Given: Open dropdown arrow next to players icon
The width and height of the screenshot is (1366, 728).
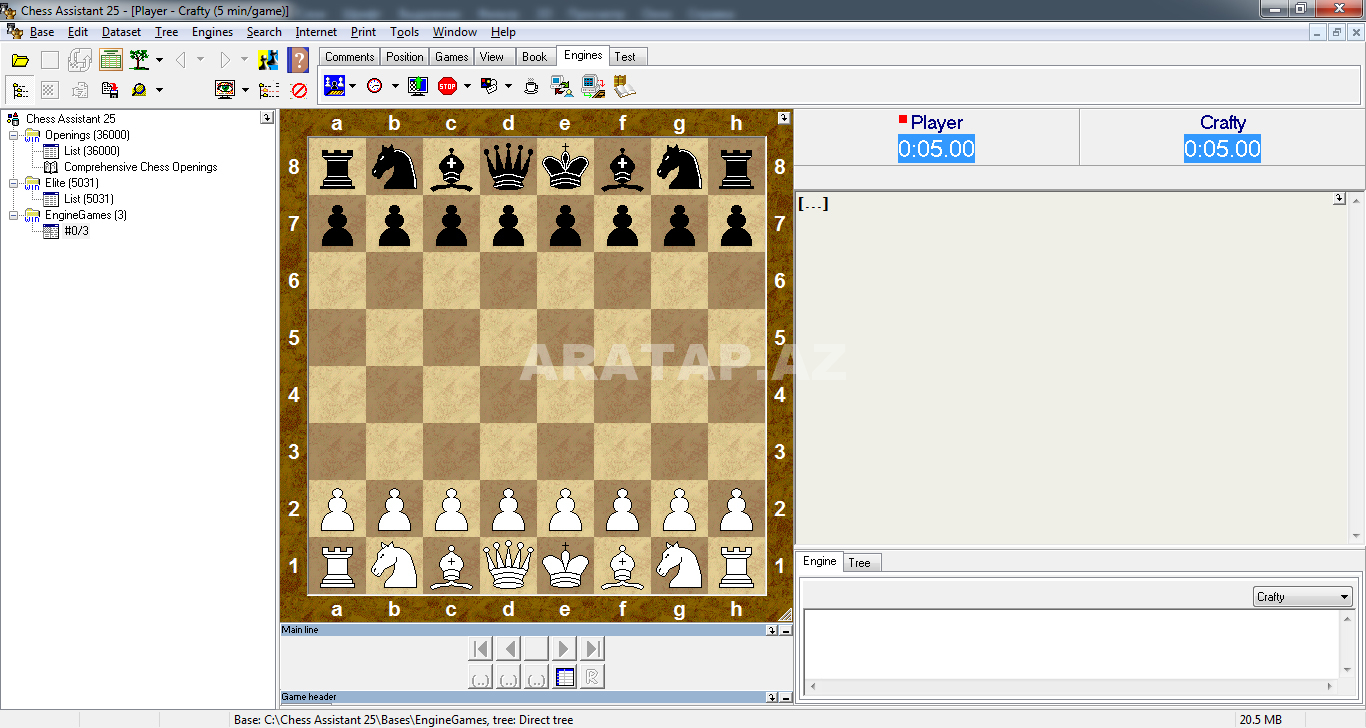Looking at the screenshot, I should pyautogui.click(x=353, y=86).
